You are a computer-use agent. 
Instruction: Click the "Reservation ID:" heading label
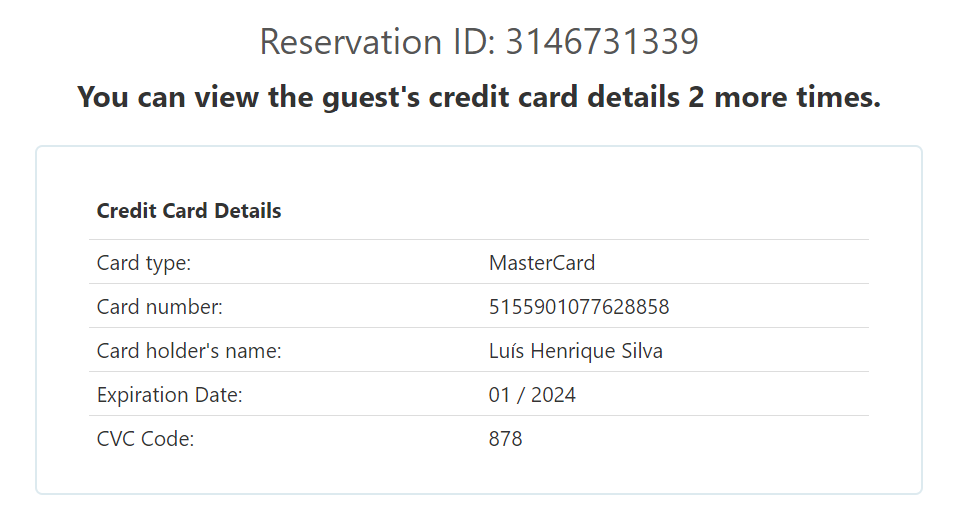click(378, 42)
